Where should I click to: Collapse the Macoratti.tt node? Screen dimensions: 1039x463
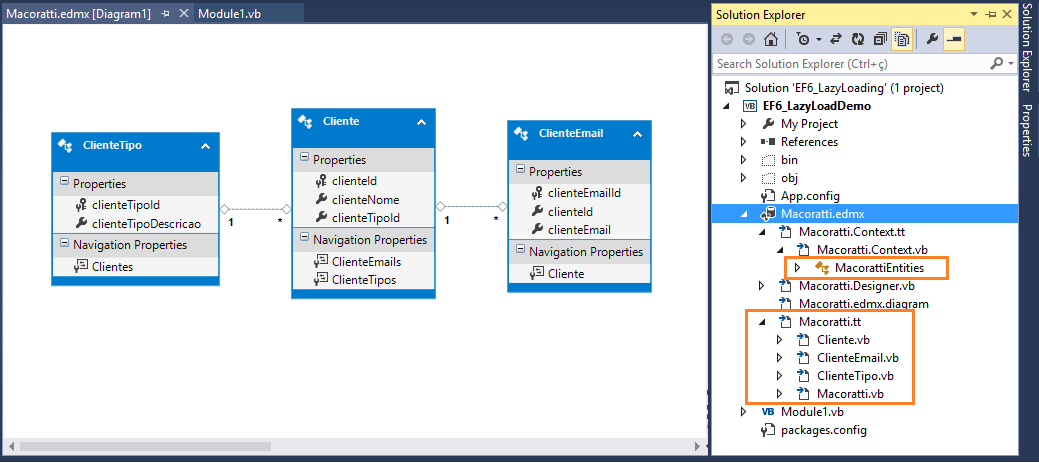pyautogui.click(x=762, y=323)
